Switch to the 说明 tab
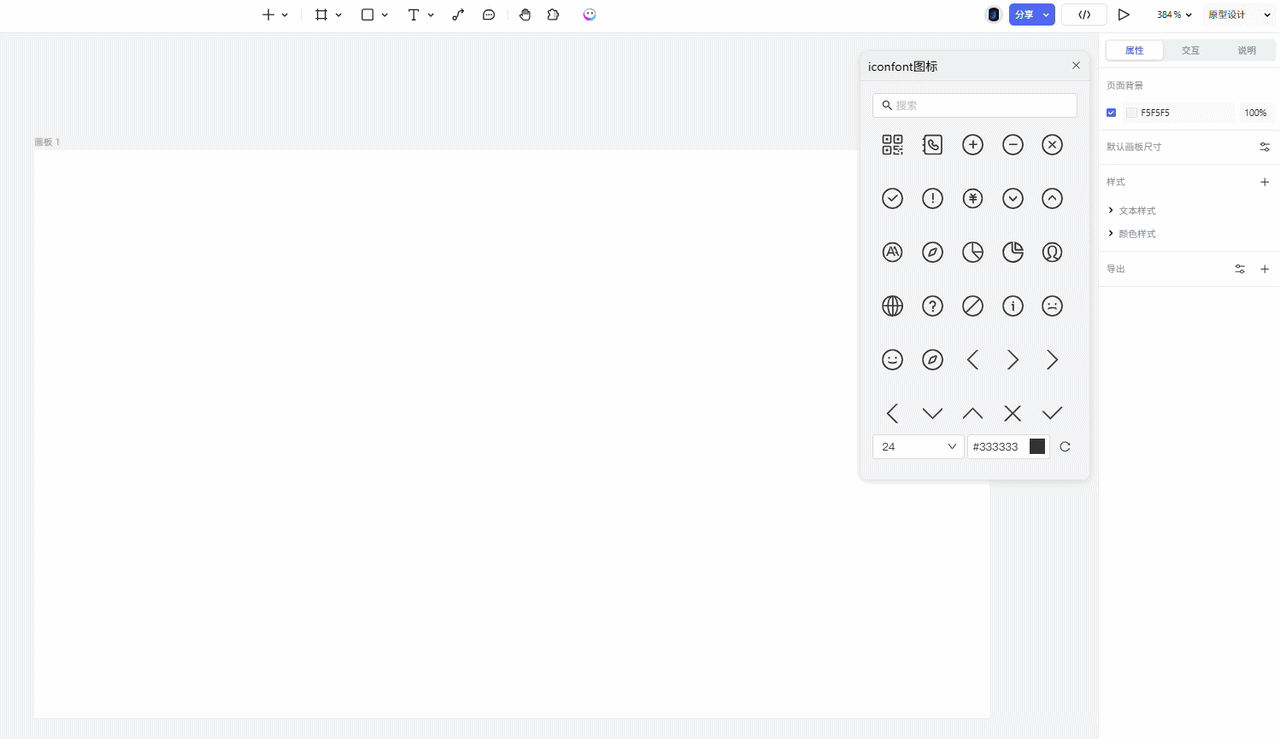1280x739 pixels. 1246,50
